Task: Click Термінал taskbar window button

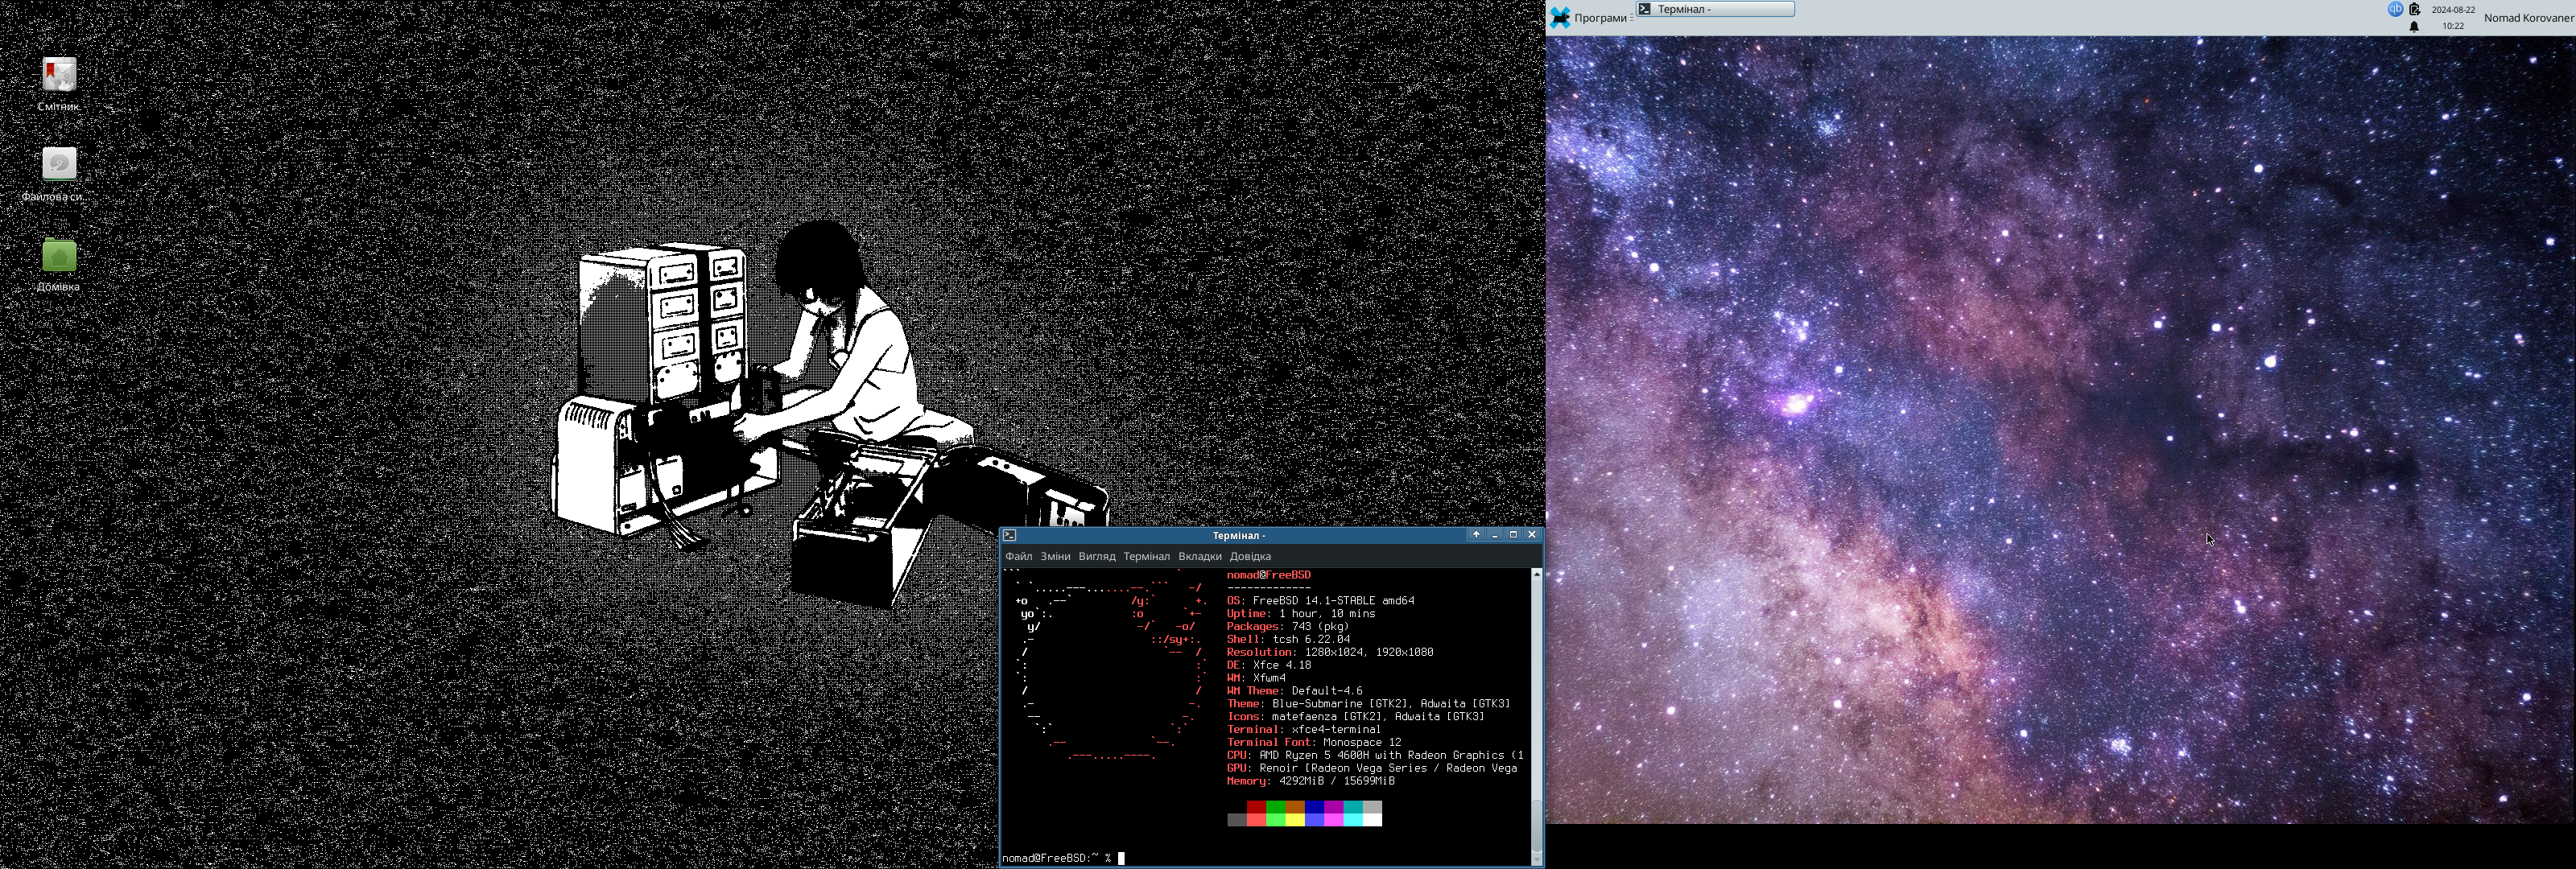Action: (1715, 9)
